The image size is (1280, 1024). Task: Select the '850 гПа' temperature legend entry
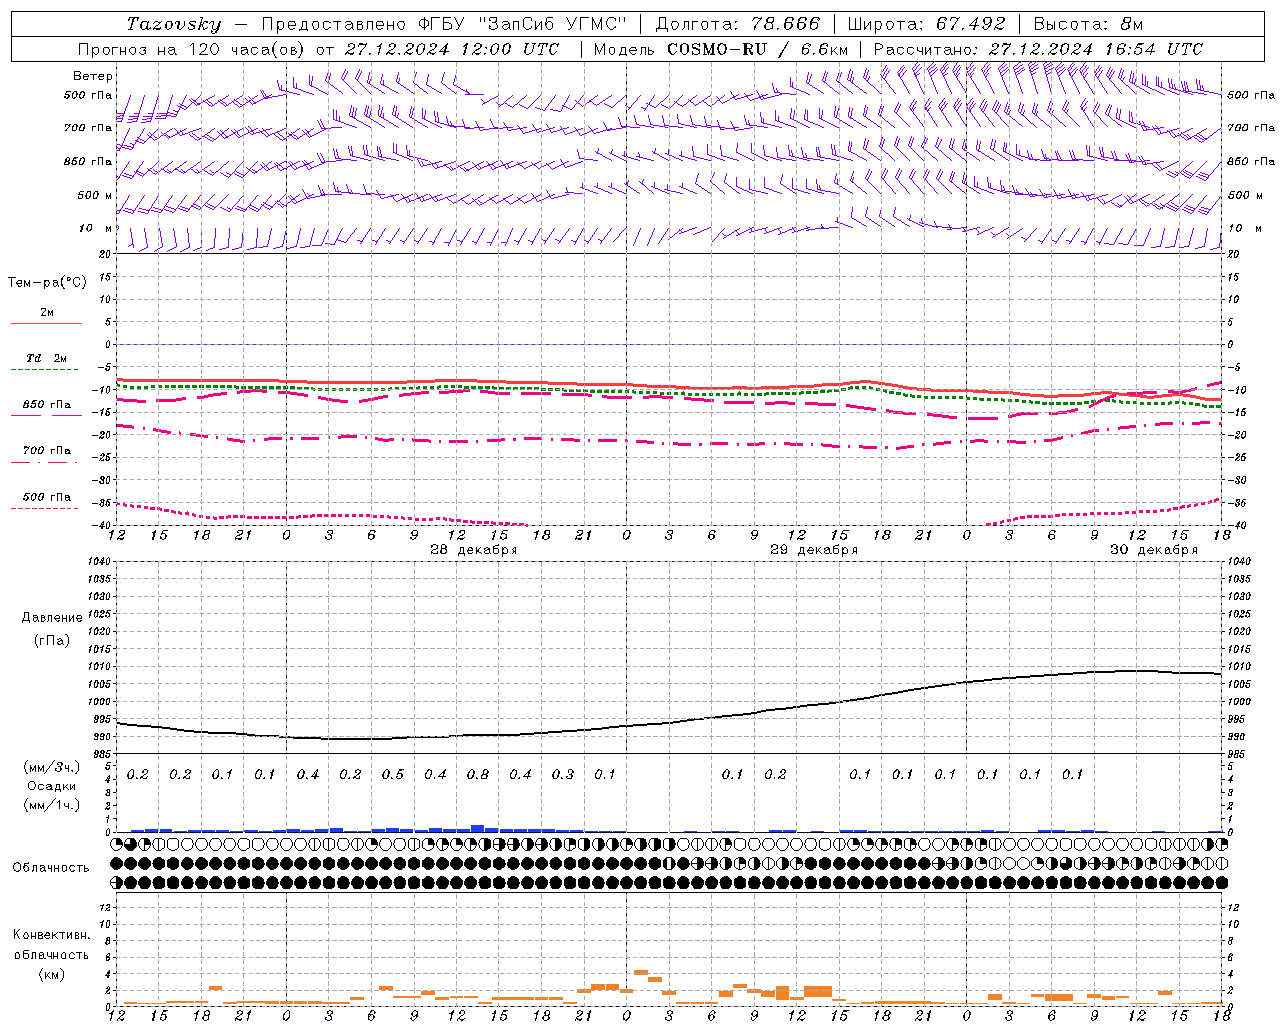point(46,405)
